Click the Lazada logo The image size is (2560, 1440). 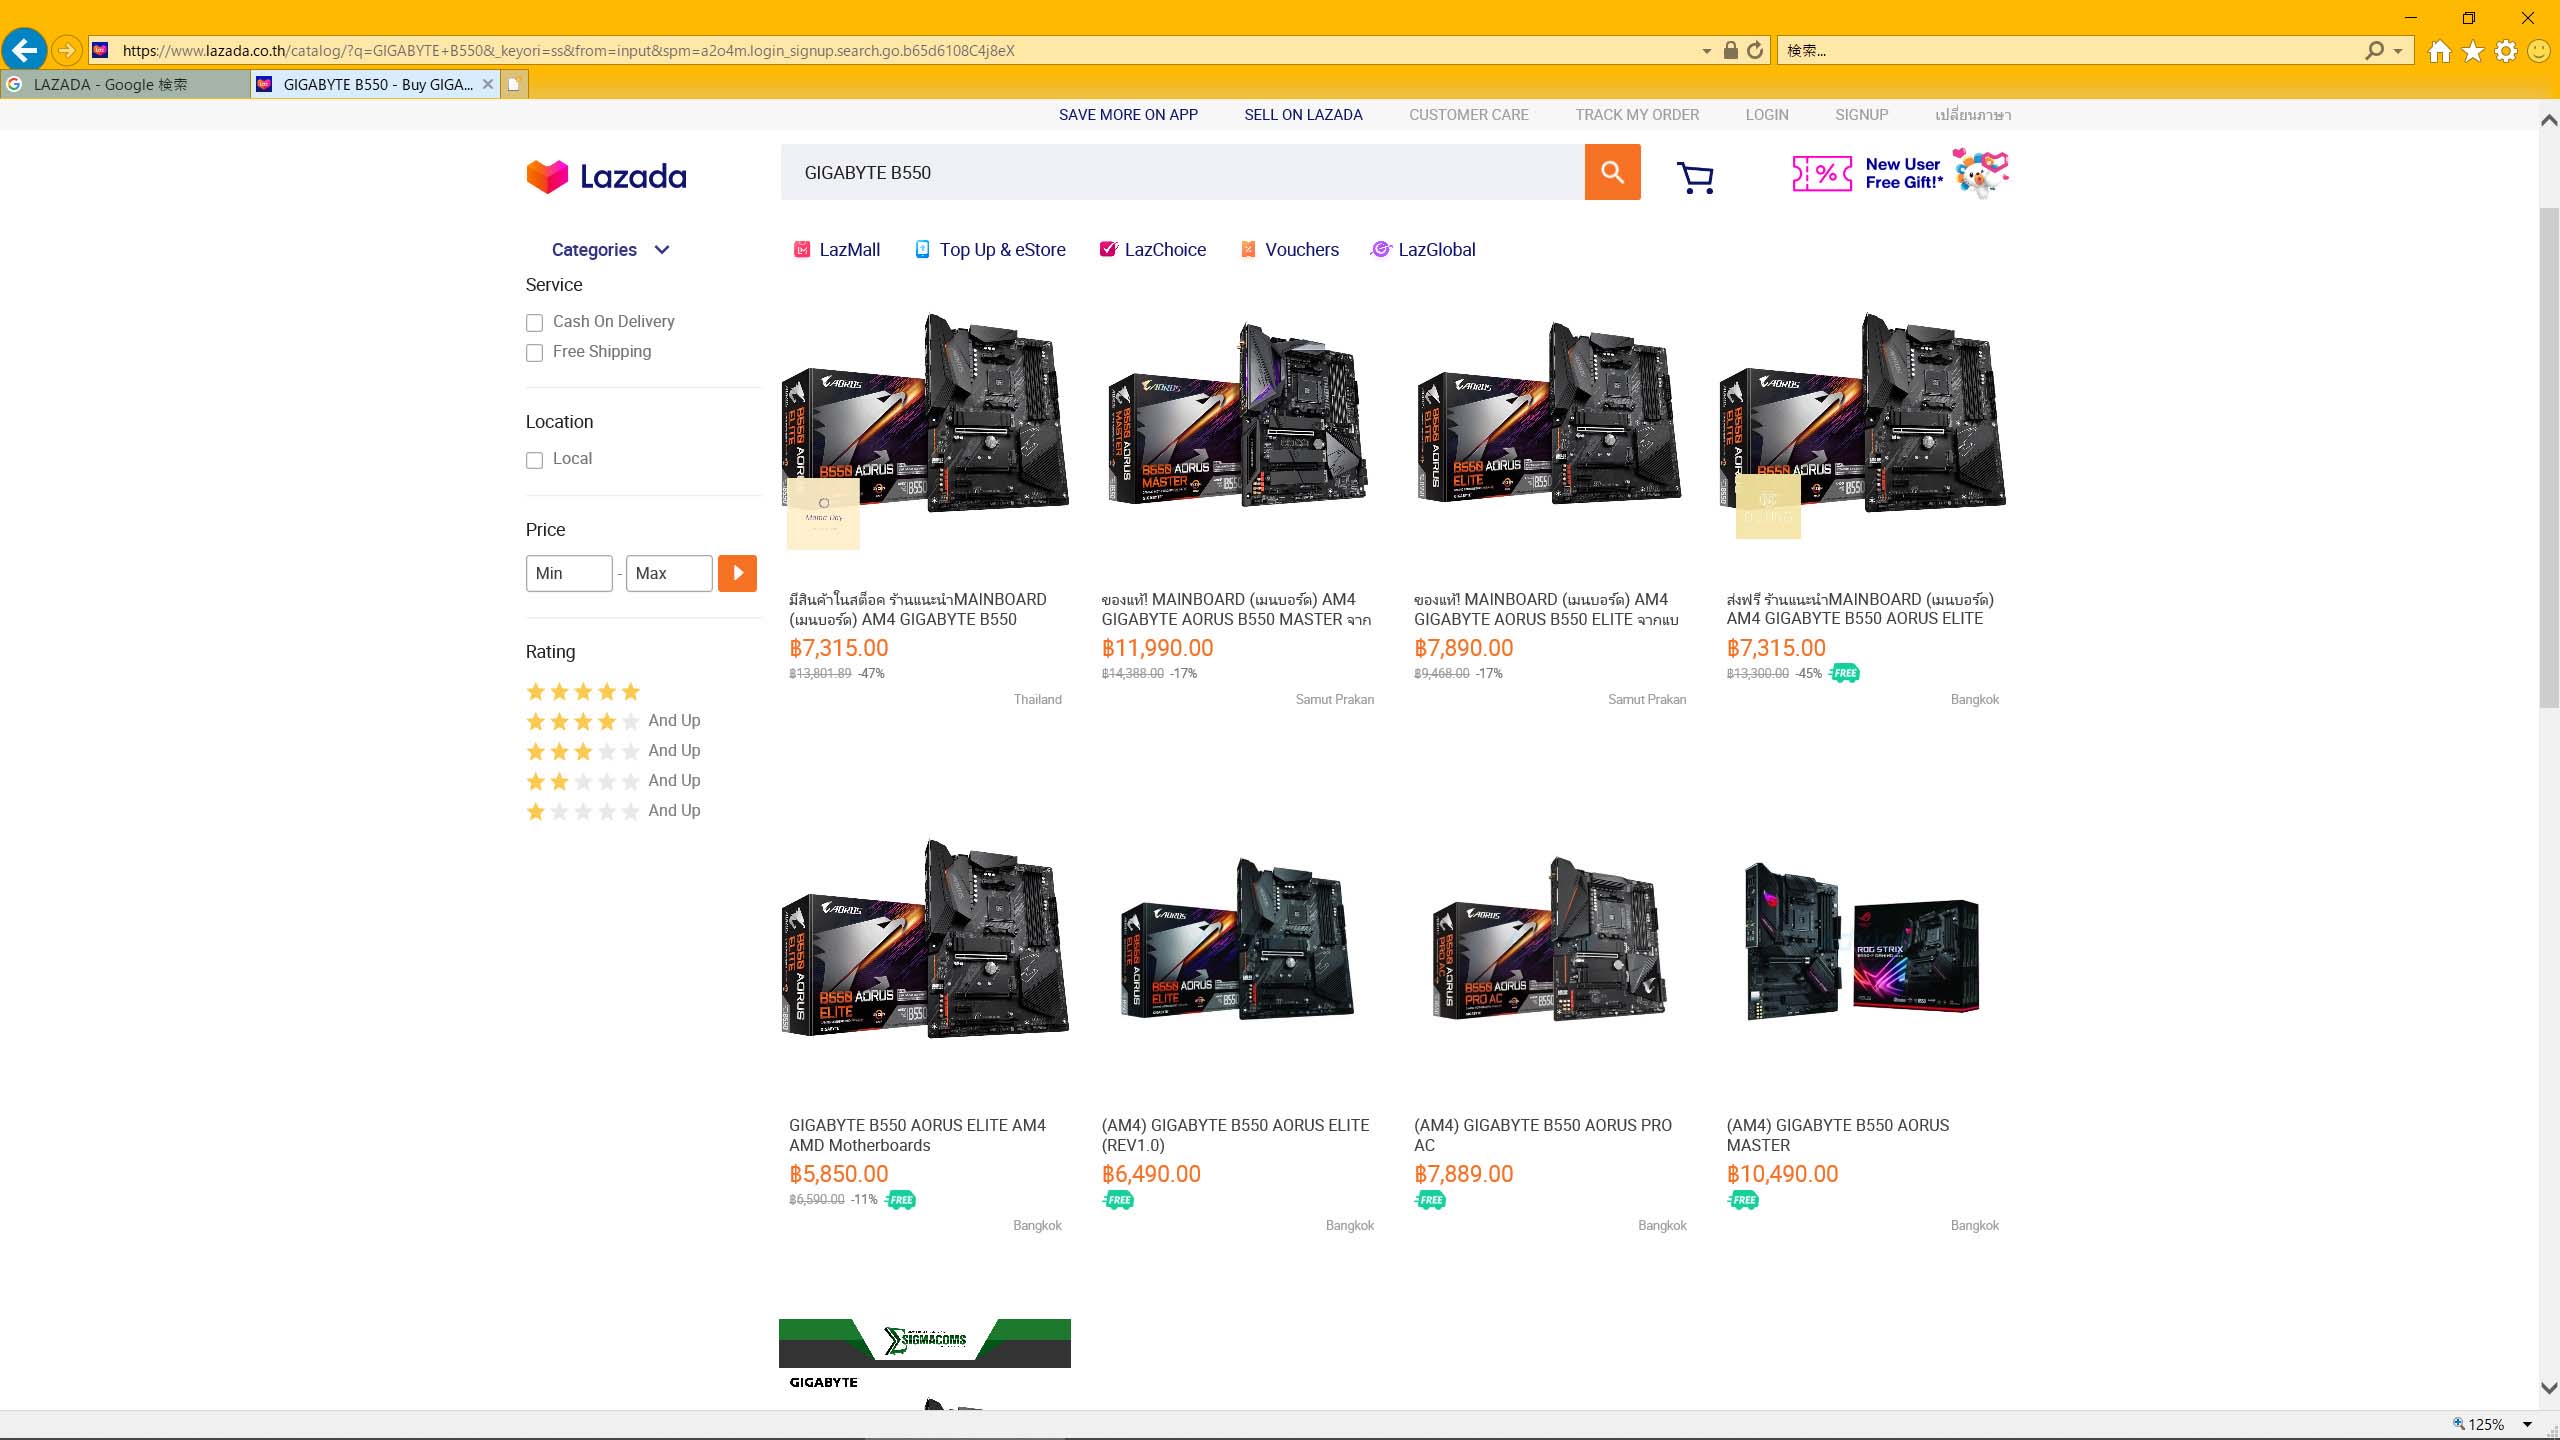point(606,177)
